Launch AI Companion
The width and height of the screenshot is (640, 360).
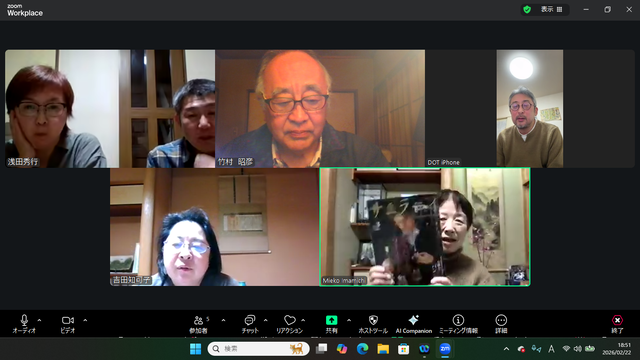[413, 324]
